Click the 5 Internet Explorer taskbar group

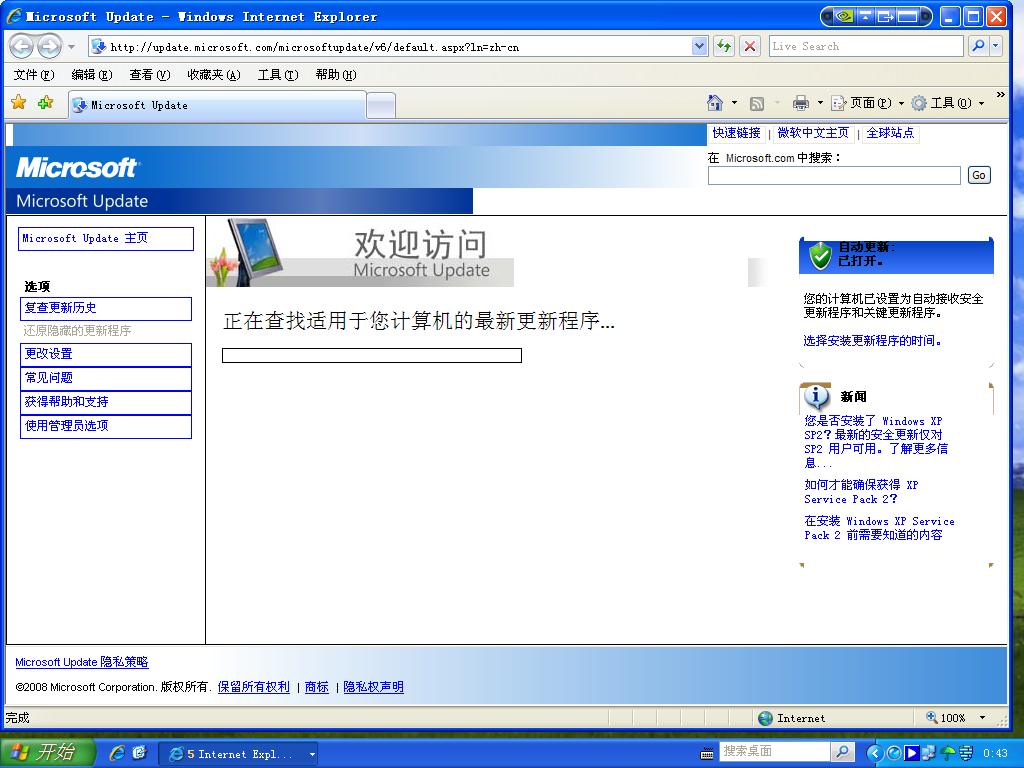tap(239, 754)
